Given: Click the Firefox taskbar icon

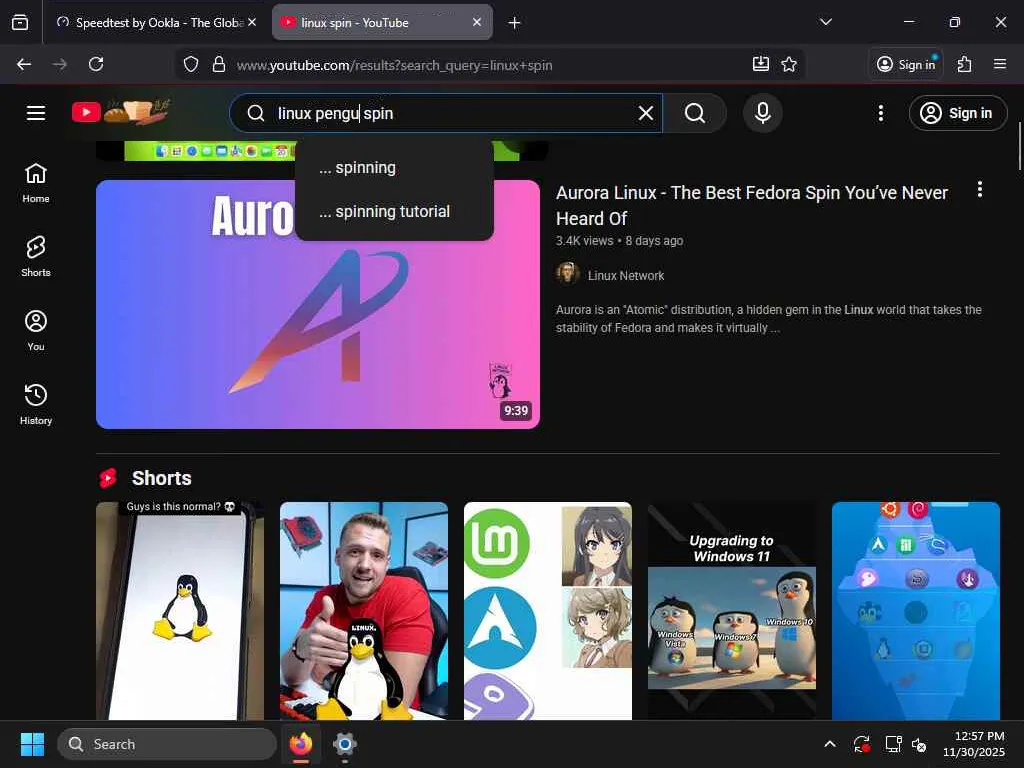Looking at the screenshot, I should tap(301, 744).
